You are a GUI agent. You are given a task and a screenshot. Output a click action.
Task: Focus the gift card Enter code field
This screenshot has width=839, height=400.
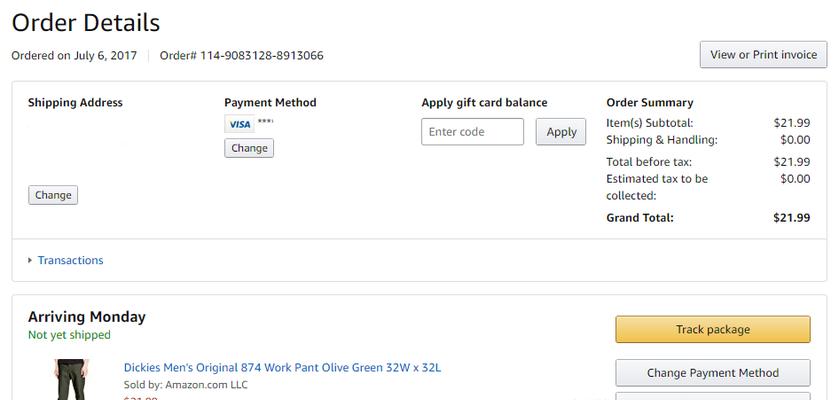tap(472, 132)
